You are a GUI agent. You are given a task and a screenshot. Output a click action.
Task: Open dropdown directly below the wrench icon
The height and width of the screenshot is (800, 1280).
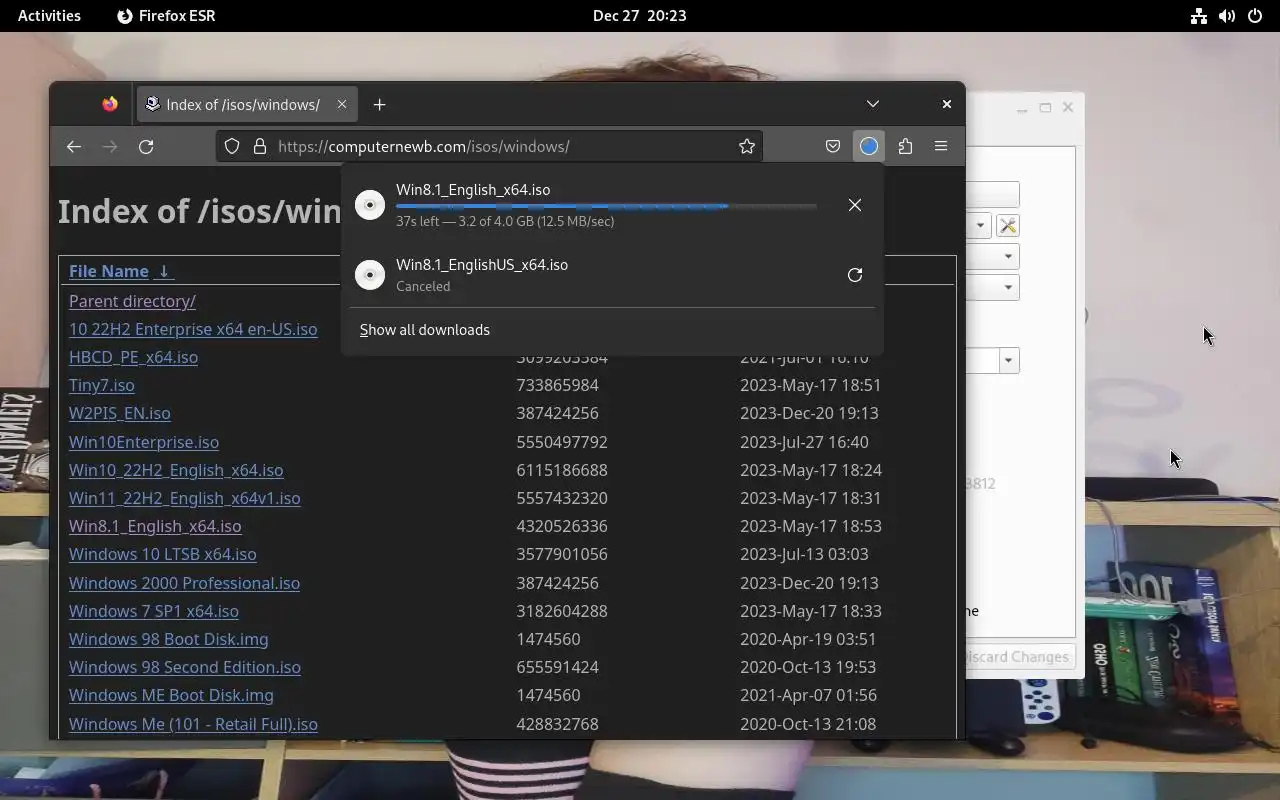pos(993,256)
